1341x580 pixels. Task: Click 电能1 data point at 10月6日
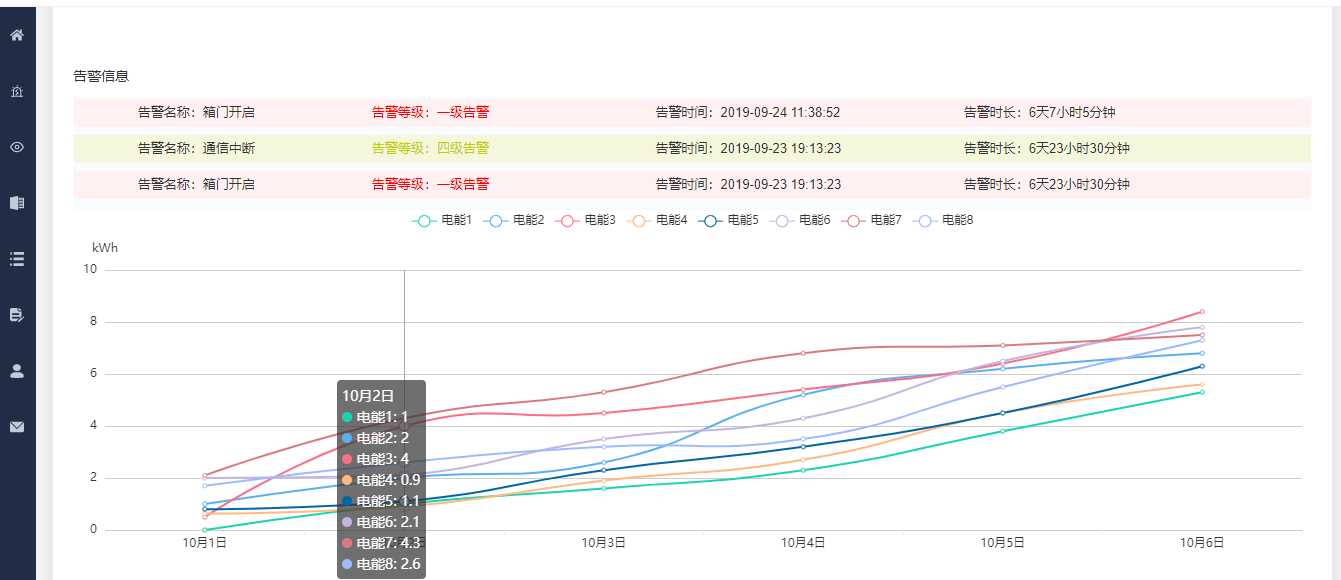point(1202,392)
